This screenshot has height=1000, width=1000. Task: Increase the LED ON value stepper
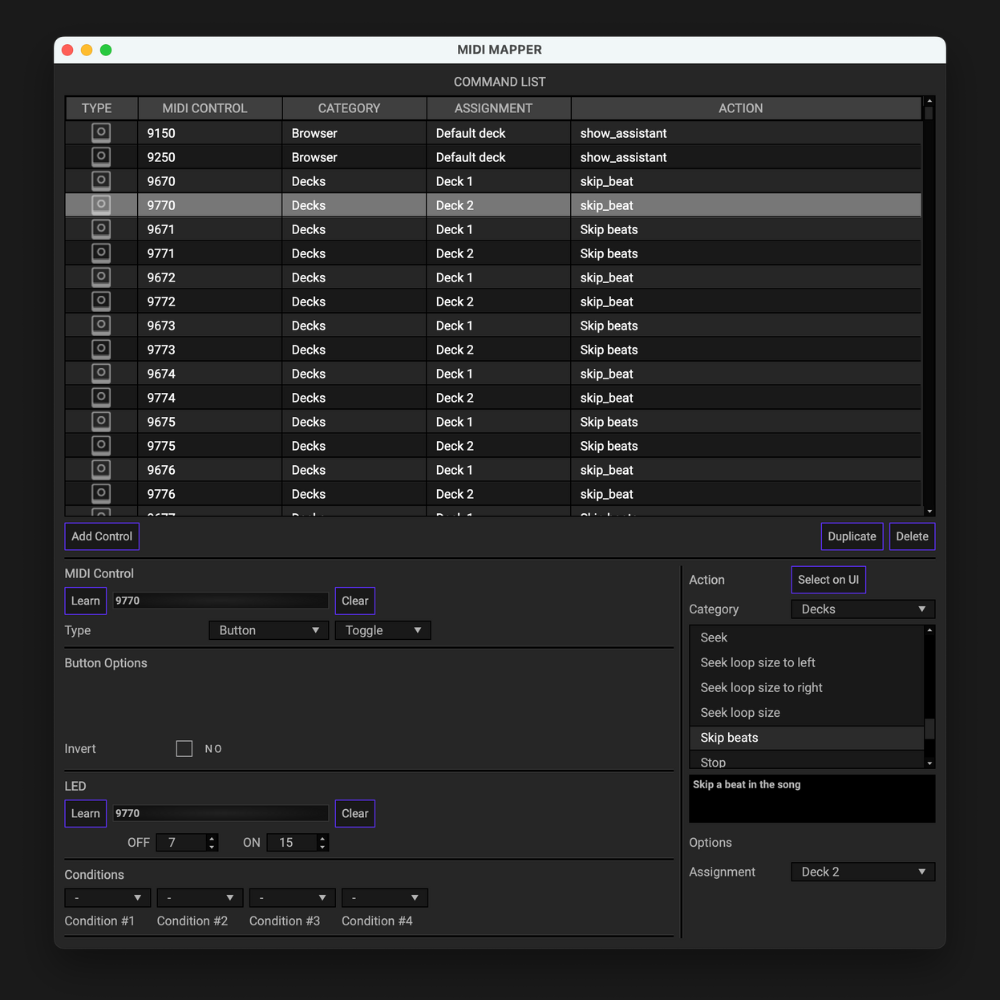coord(322,839)
